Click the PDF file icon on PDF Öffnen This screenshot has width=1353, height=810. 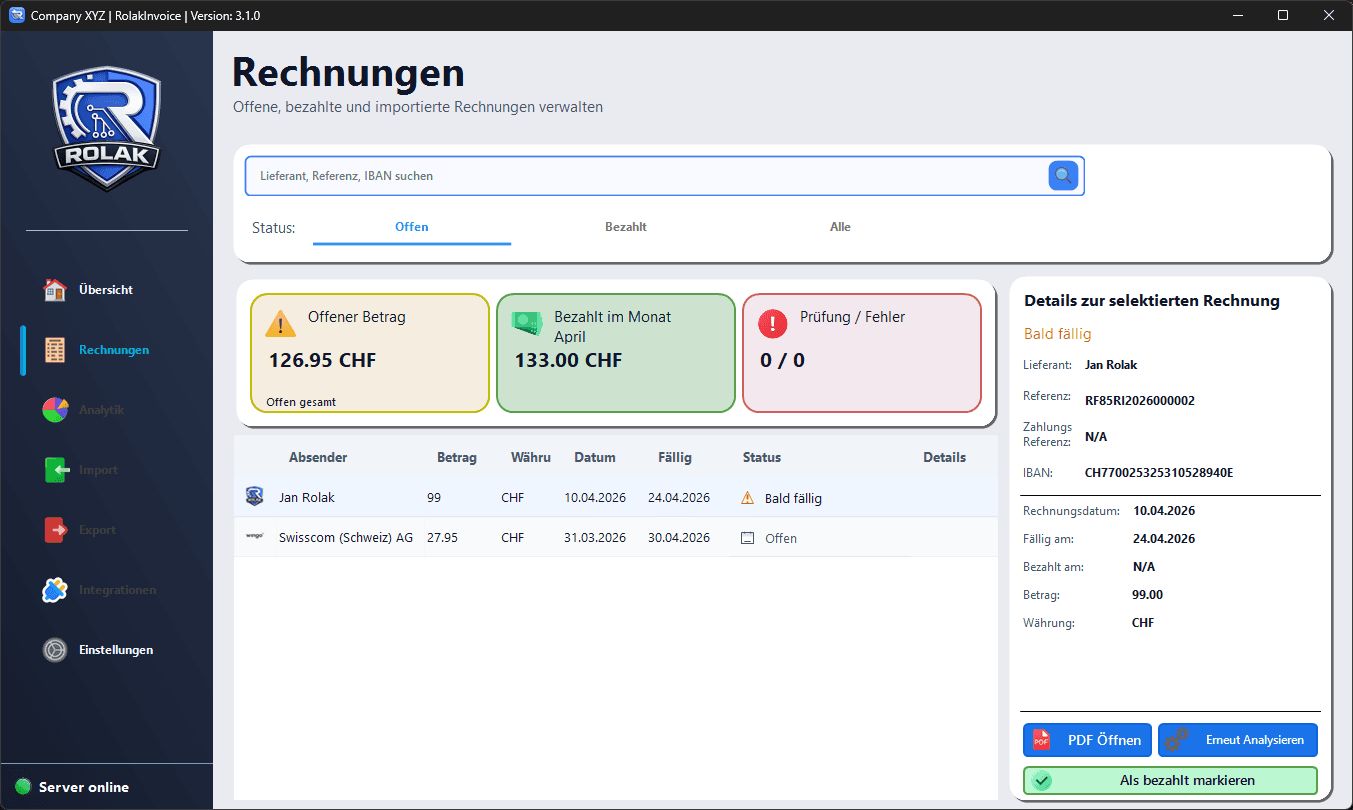coord(1041,740)
